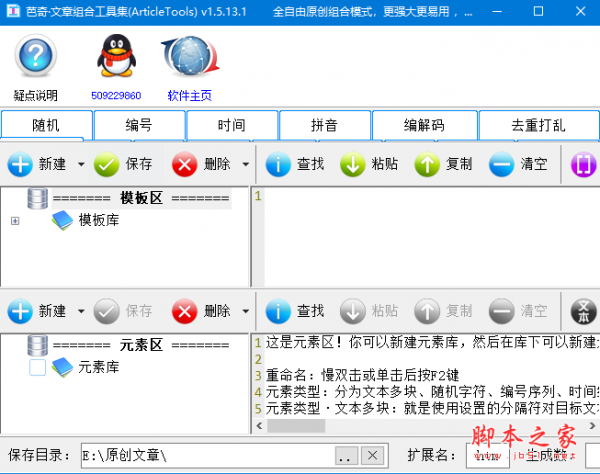
Task: Click 清空 minus icon in template toolbar
Action: [501, 165]
